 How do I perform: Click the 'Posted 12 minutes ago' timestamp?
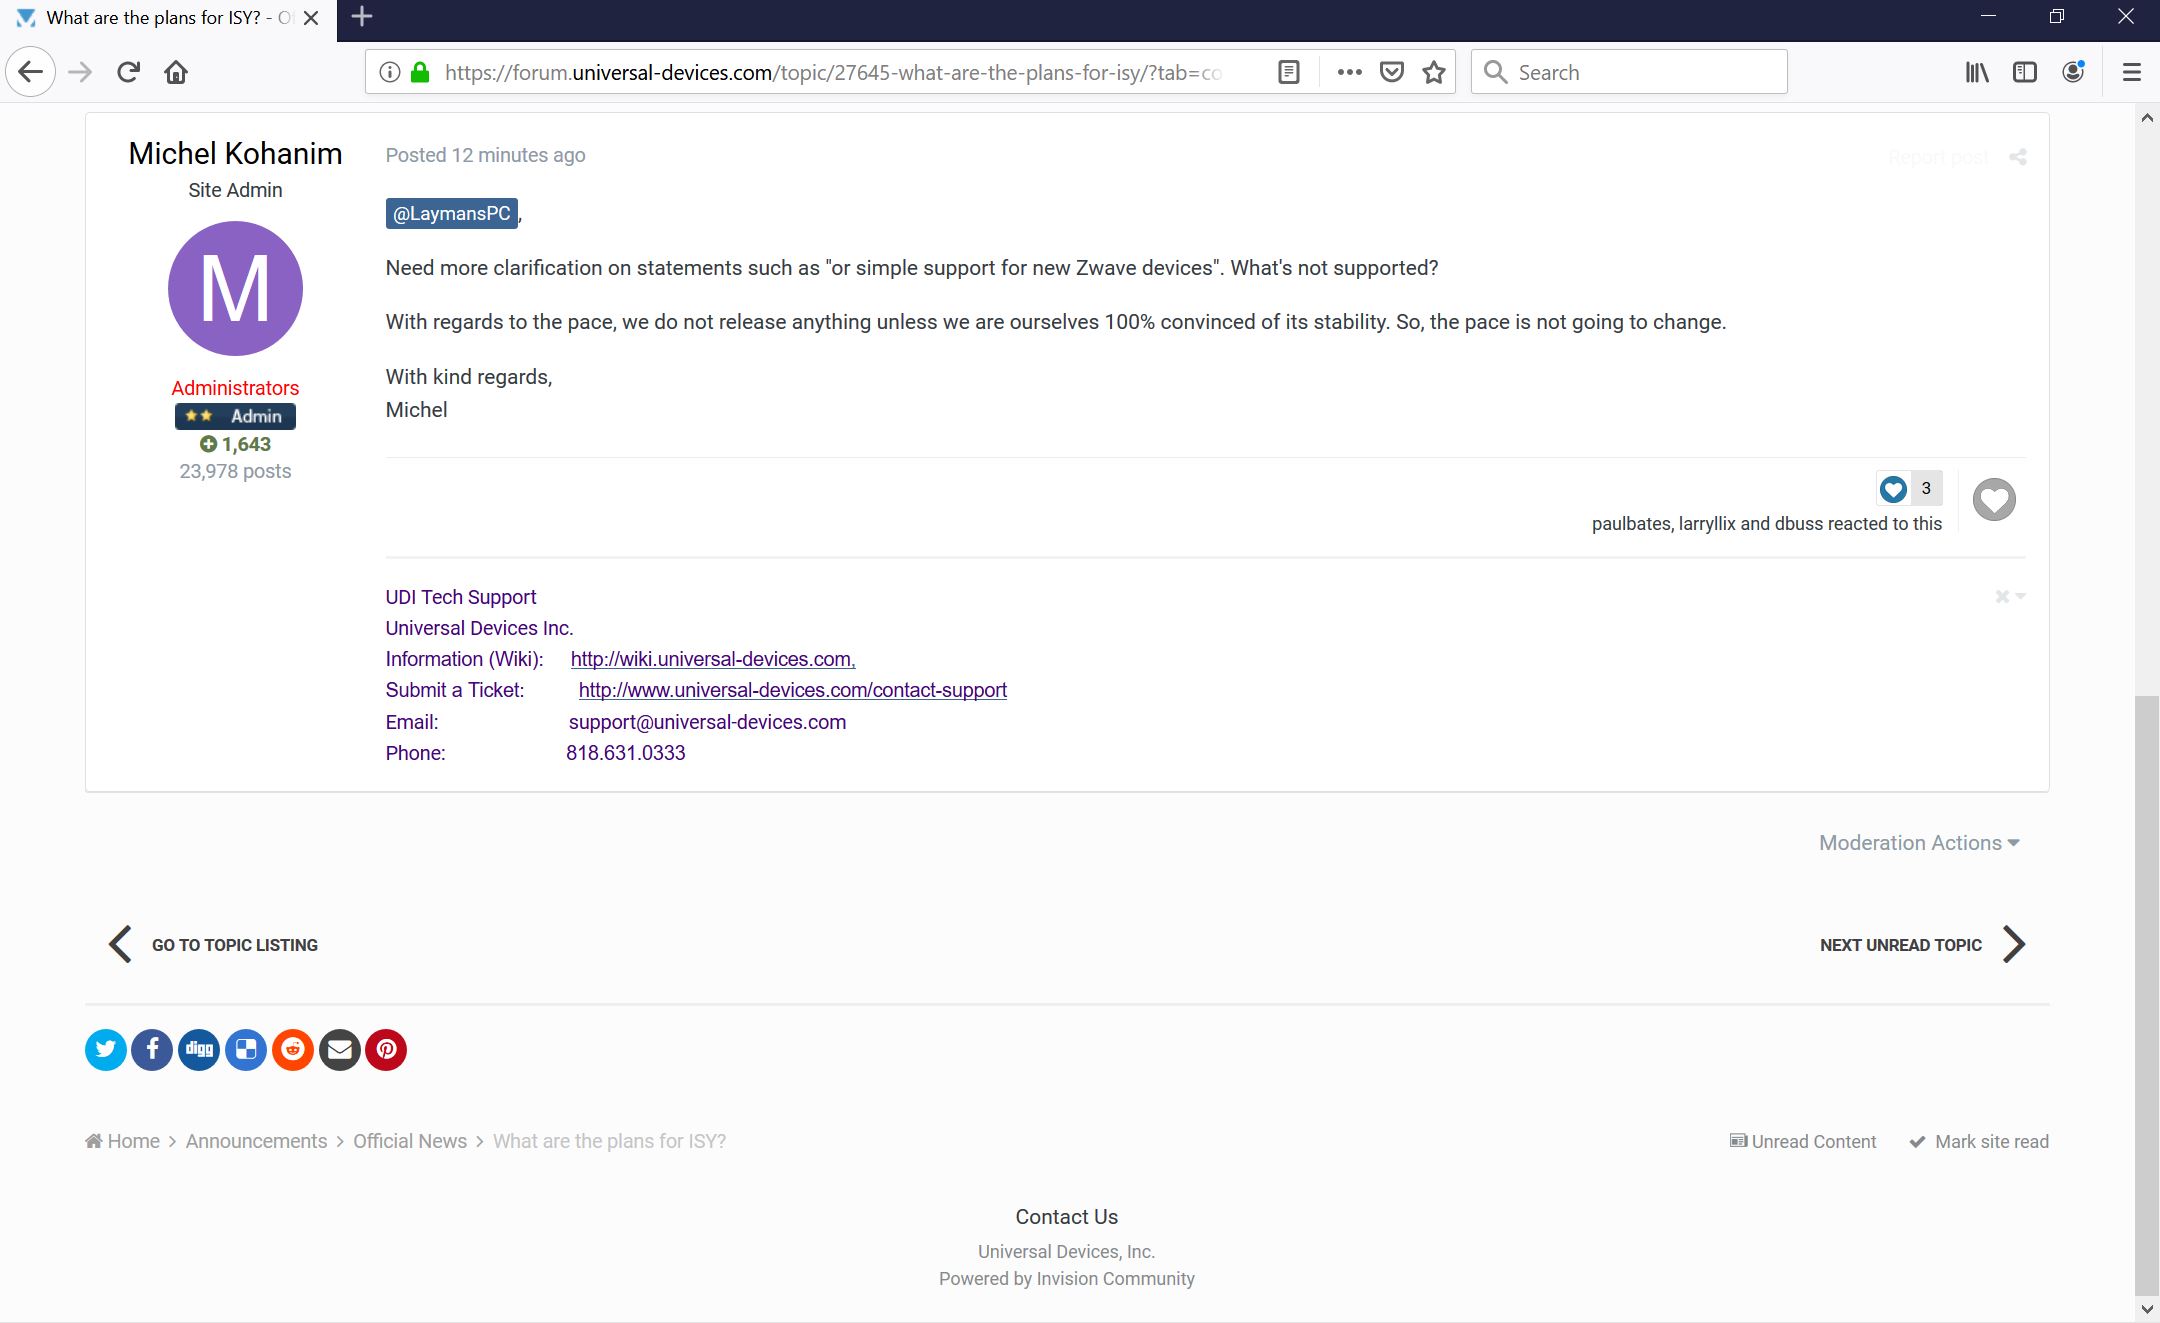[x=485, y=155]
